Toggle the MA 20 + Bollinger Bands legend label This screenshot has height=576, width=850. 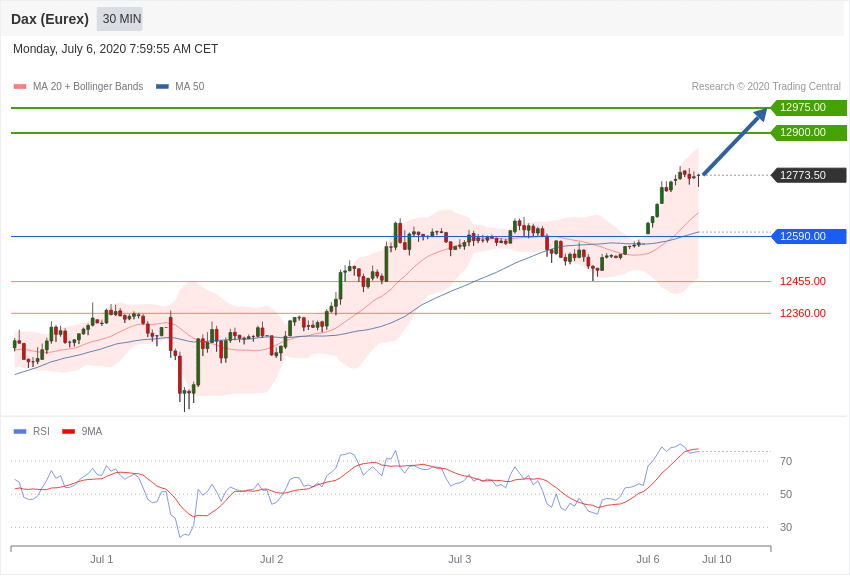coord(88,87)
